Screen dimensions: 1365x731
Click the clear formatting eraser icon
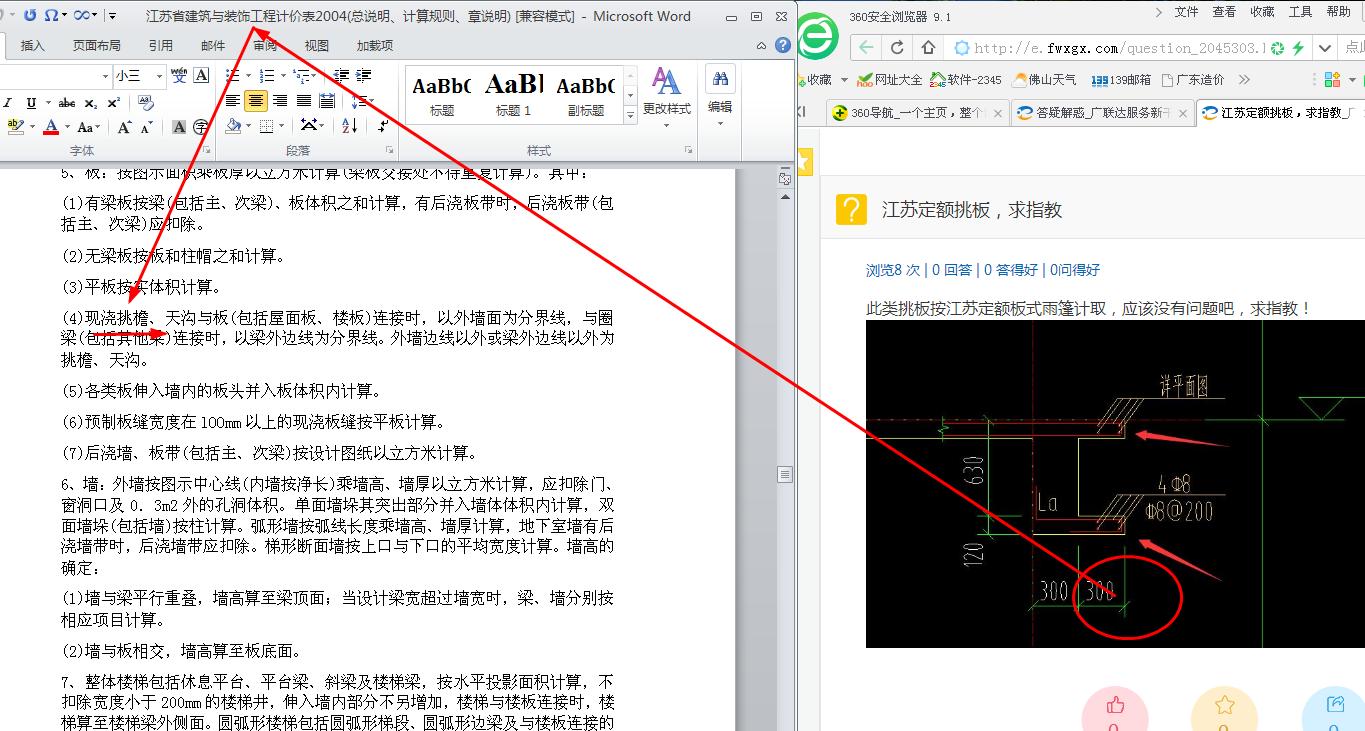(x=146, y=102)
